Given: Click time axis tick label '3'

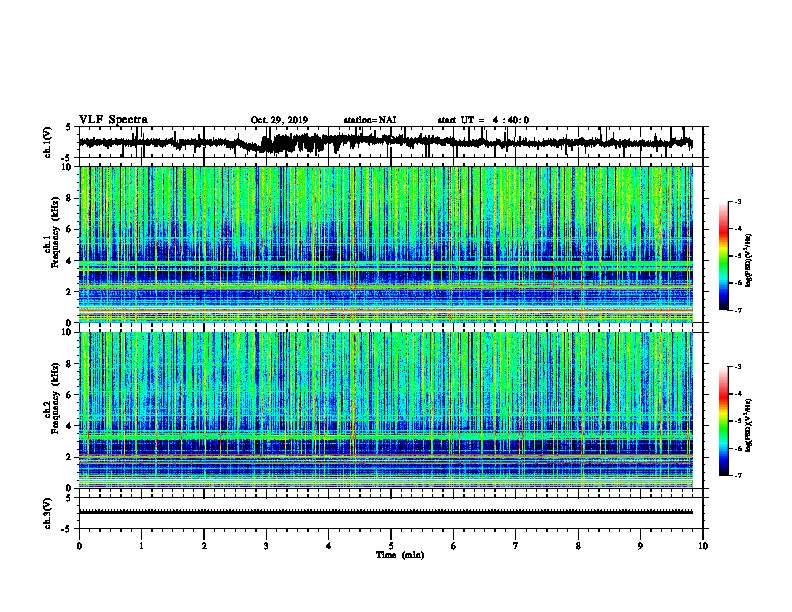Looking at the screenshot, I should 266,546.
